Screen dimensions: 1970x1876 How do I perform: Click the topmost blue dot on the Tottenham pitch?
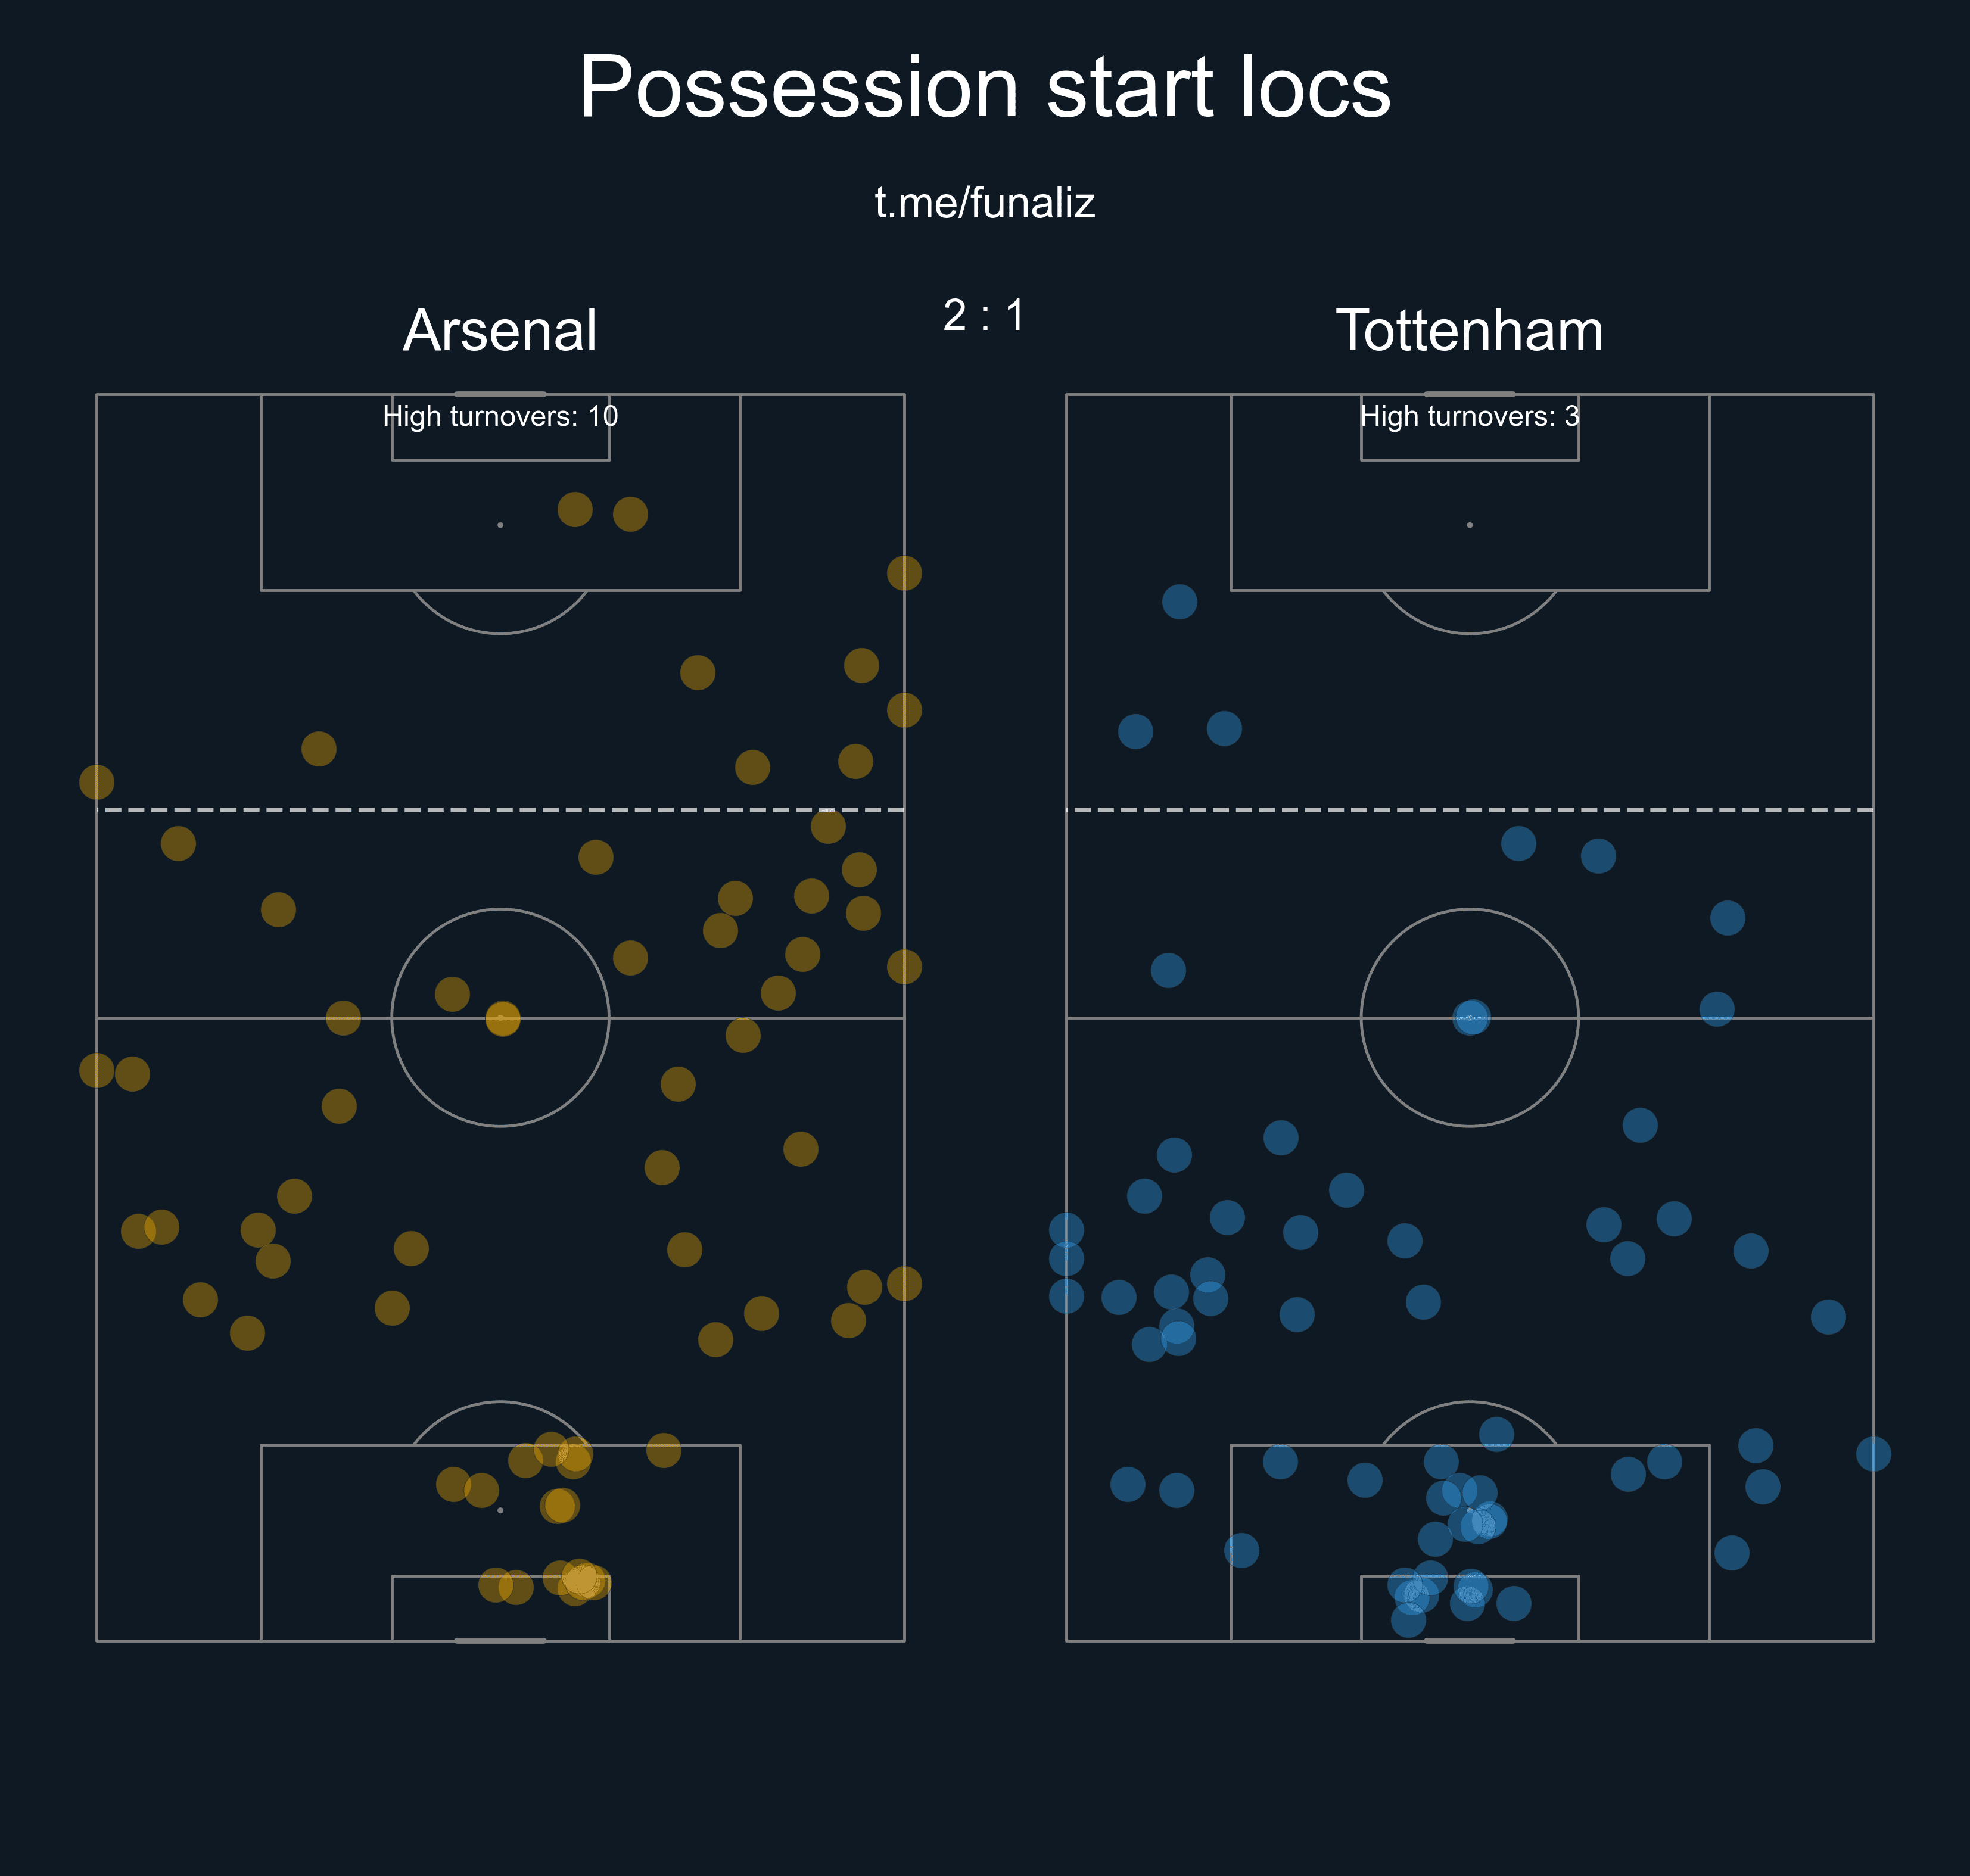(x=1179, y=602)
